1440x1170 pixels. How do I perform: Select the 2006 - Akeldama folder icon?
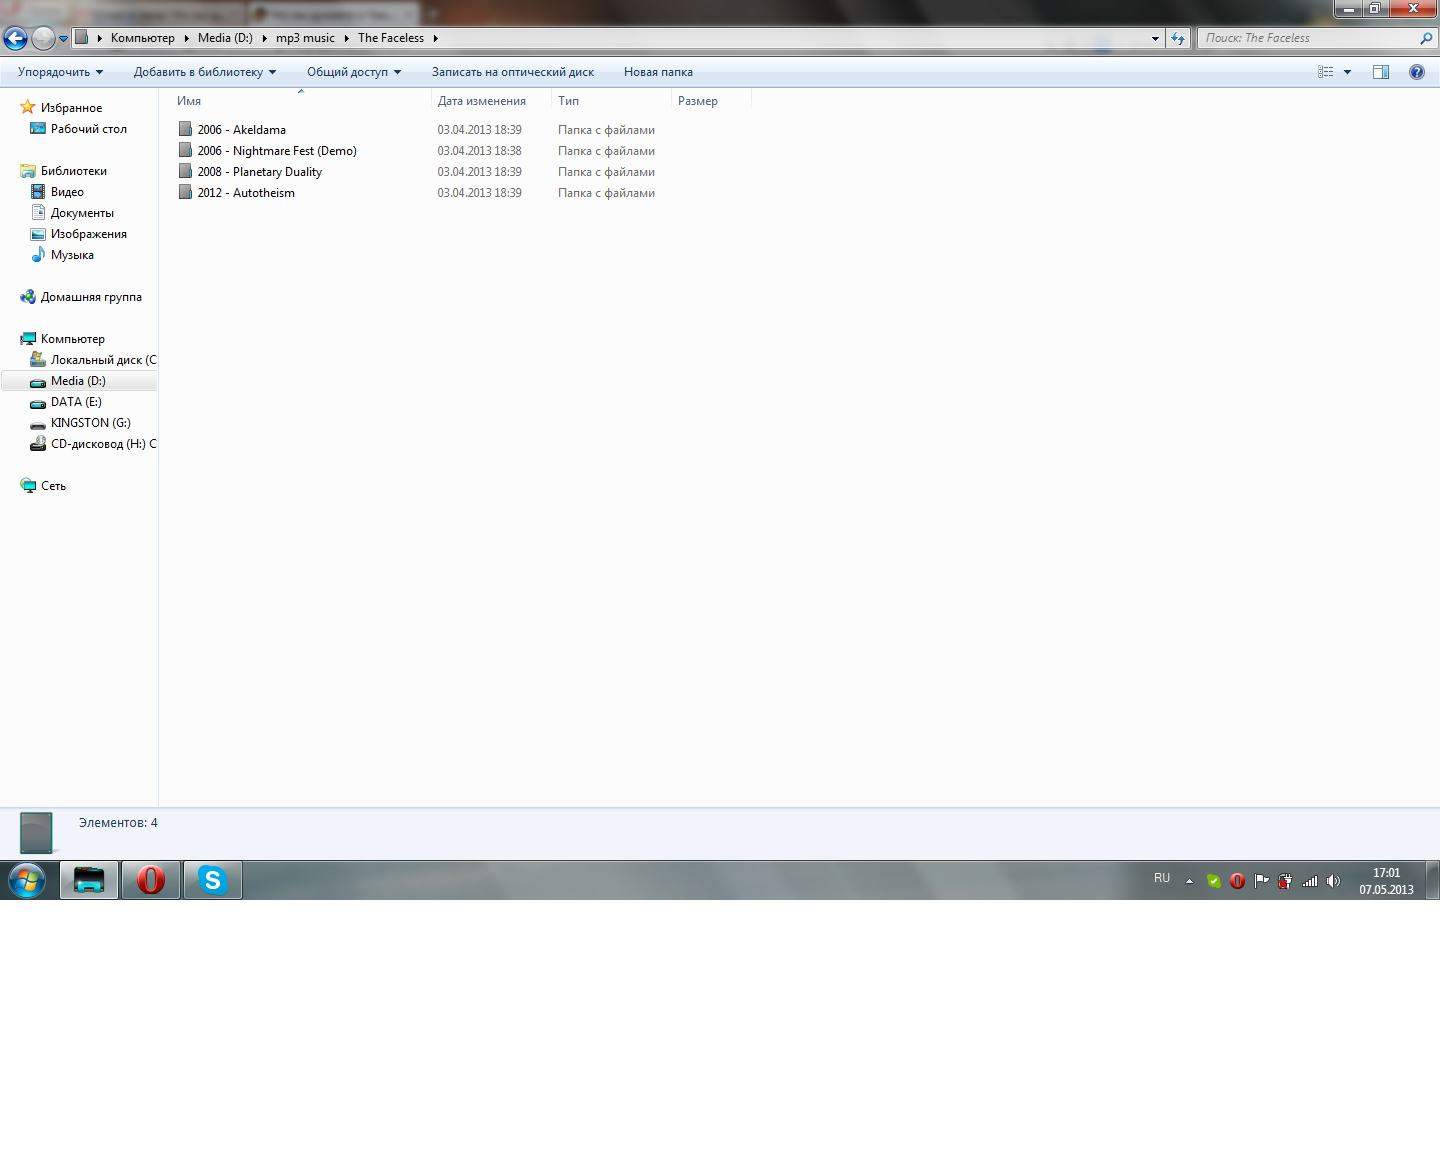pos(185,129)
